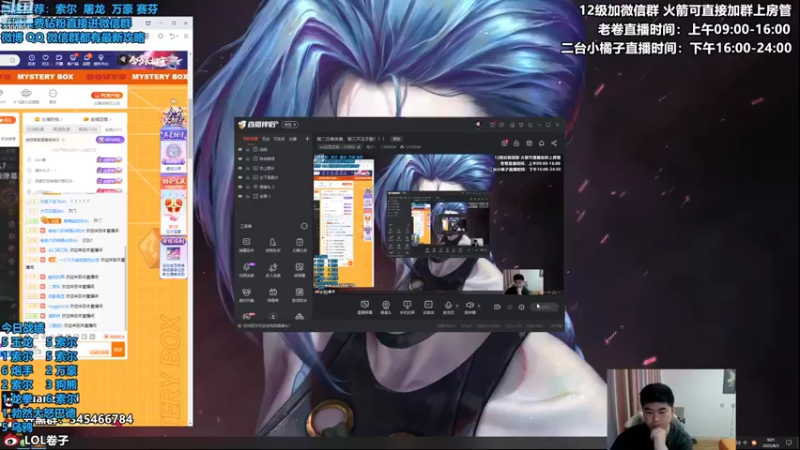Open the browser's hamburger menu
The image size is (800, 450).
click(186, 36)
